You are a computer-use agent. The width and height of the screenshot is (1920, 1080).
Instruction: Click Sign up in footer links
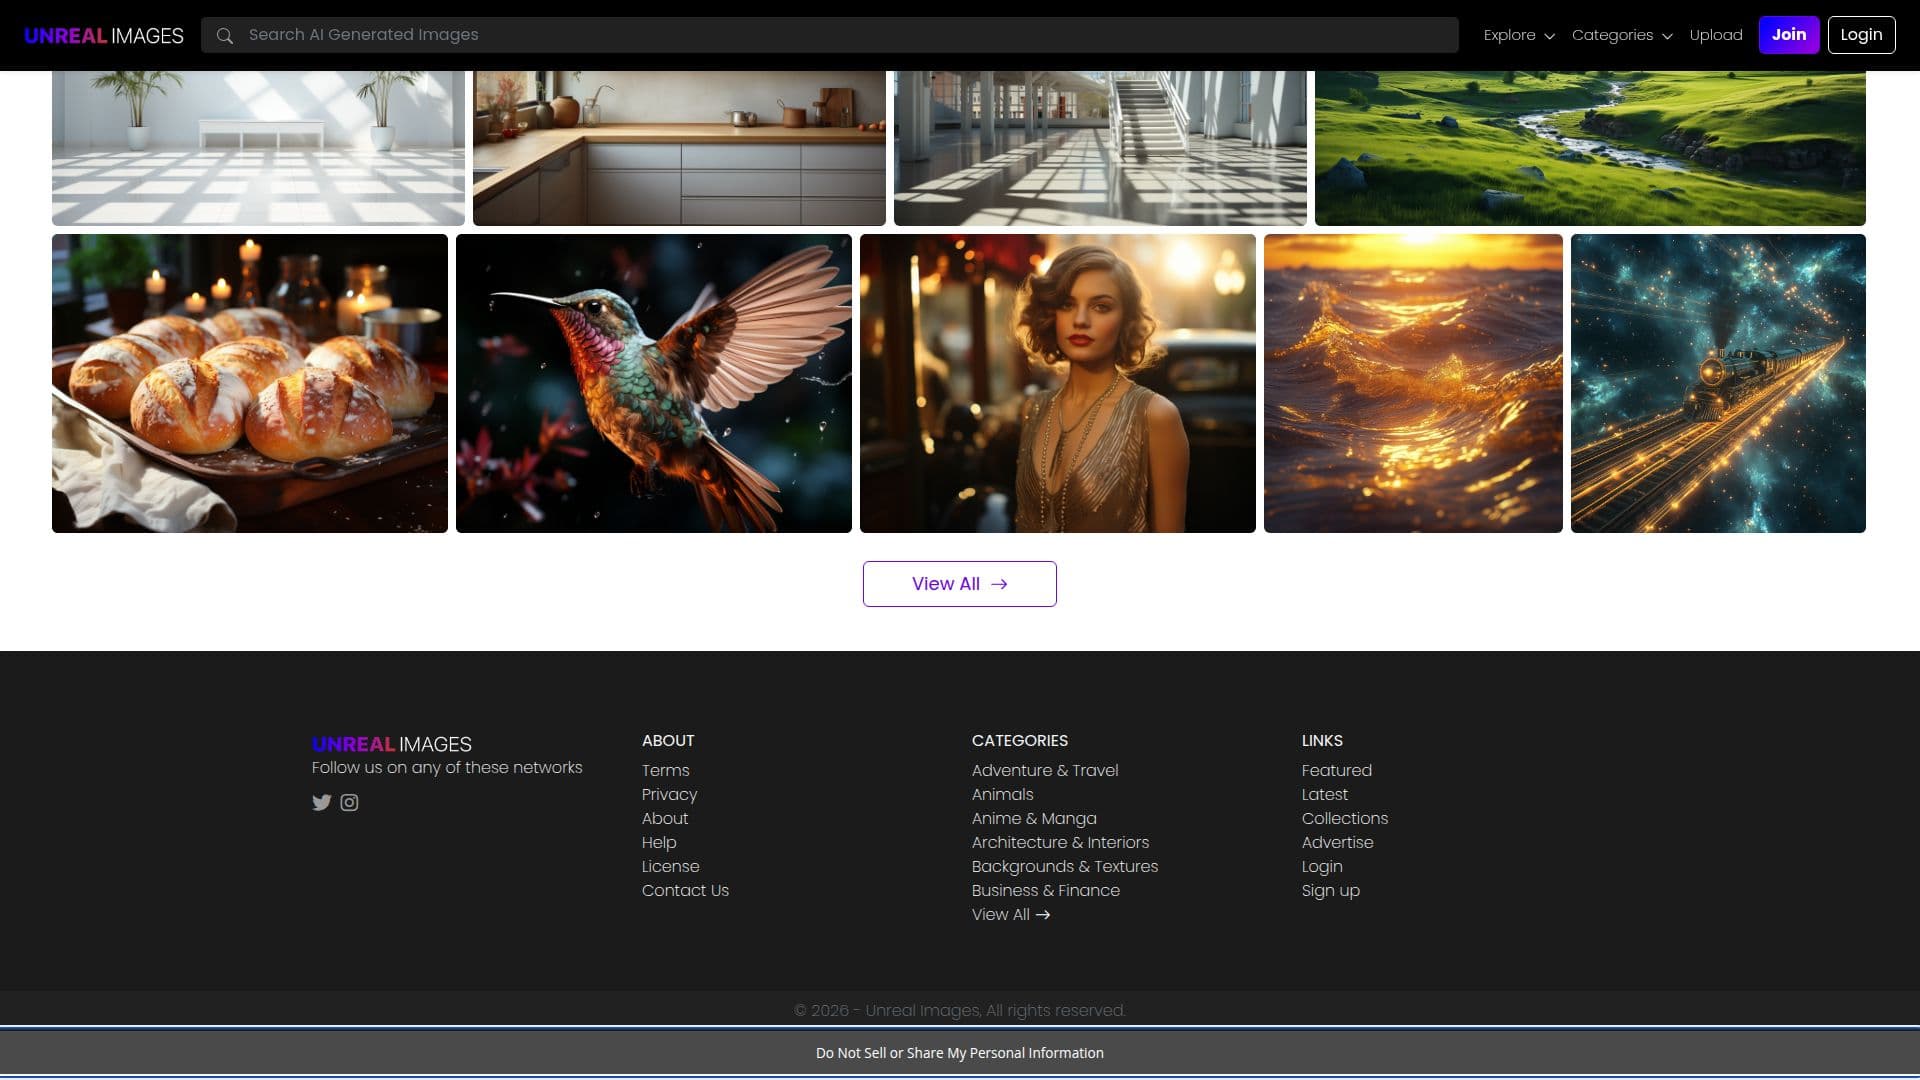coord(1330,890)
